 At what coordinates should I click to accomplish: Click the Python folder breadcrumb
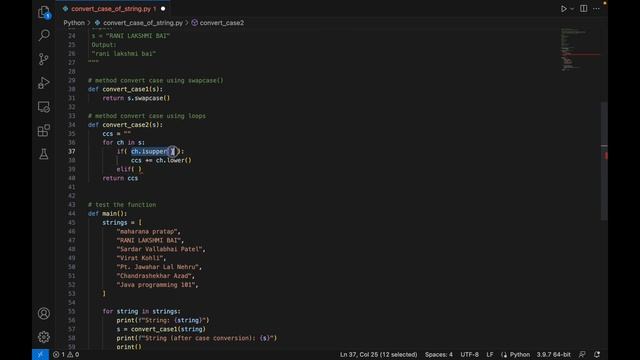pos(74,23)
